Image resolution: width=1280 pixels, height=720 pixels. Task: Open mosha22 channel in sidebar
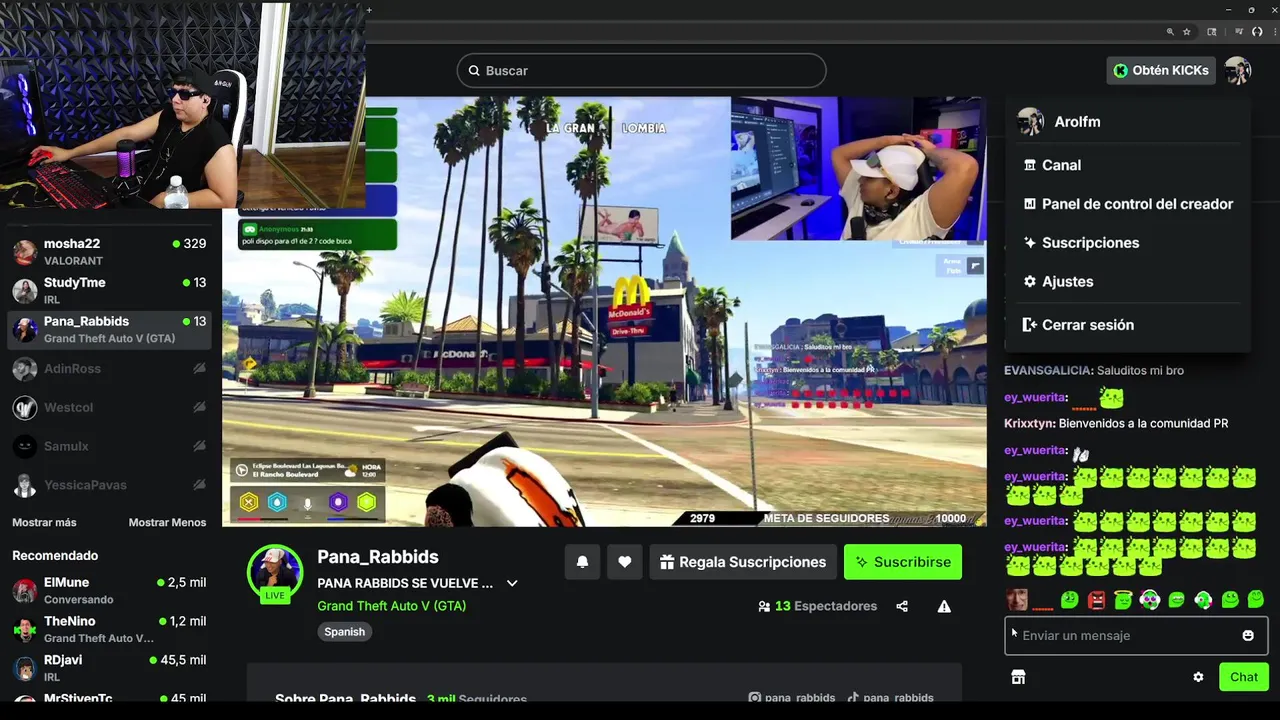point(109,251)
